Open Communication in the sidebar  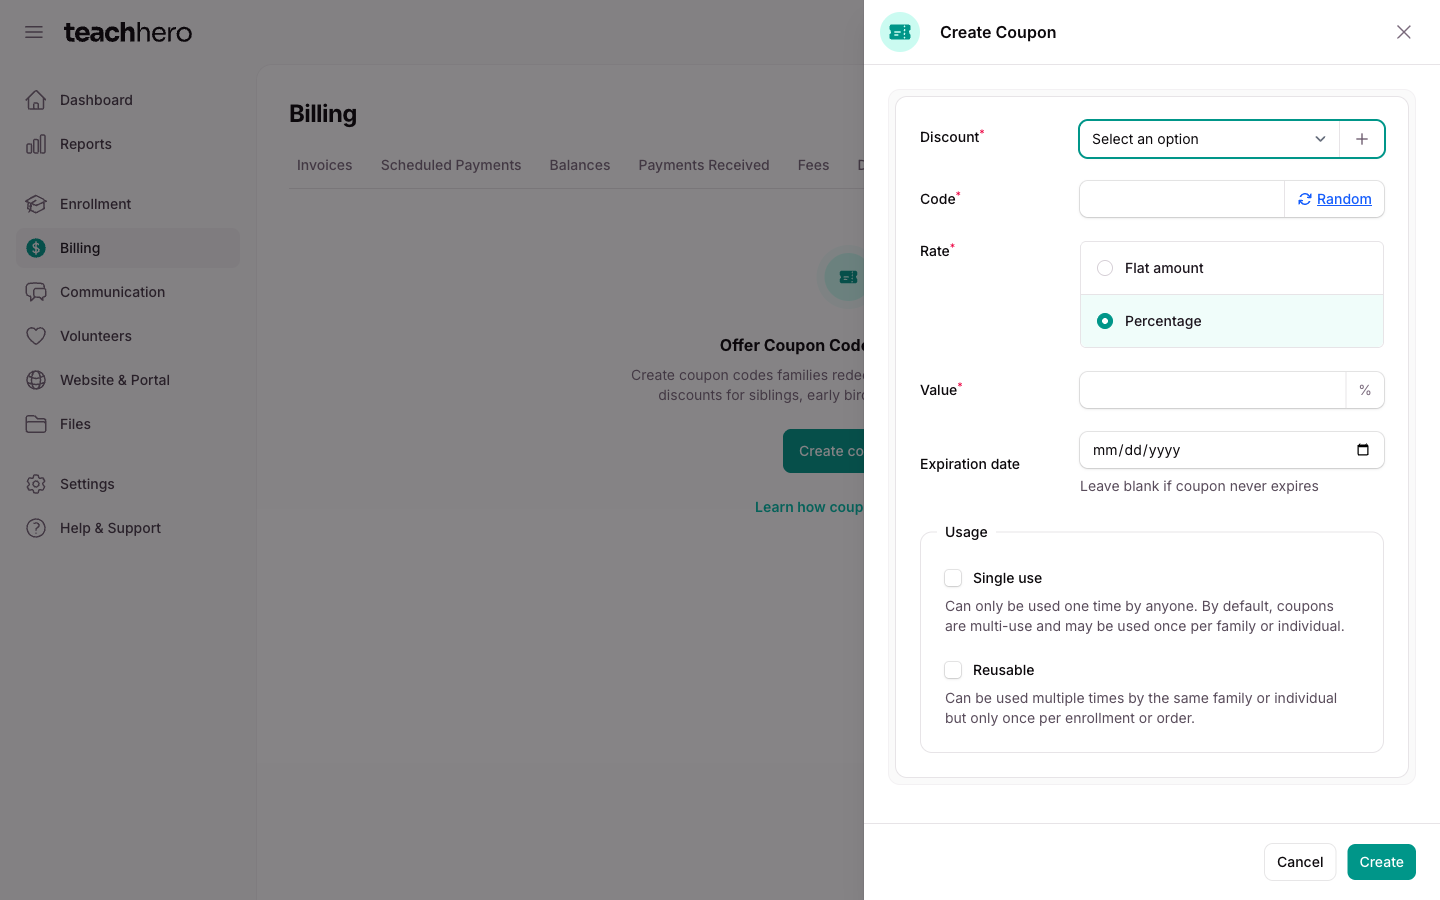click(x=128, y=292)
